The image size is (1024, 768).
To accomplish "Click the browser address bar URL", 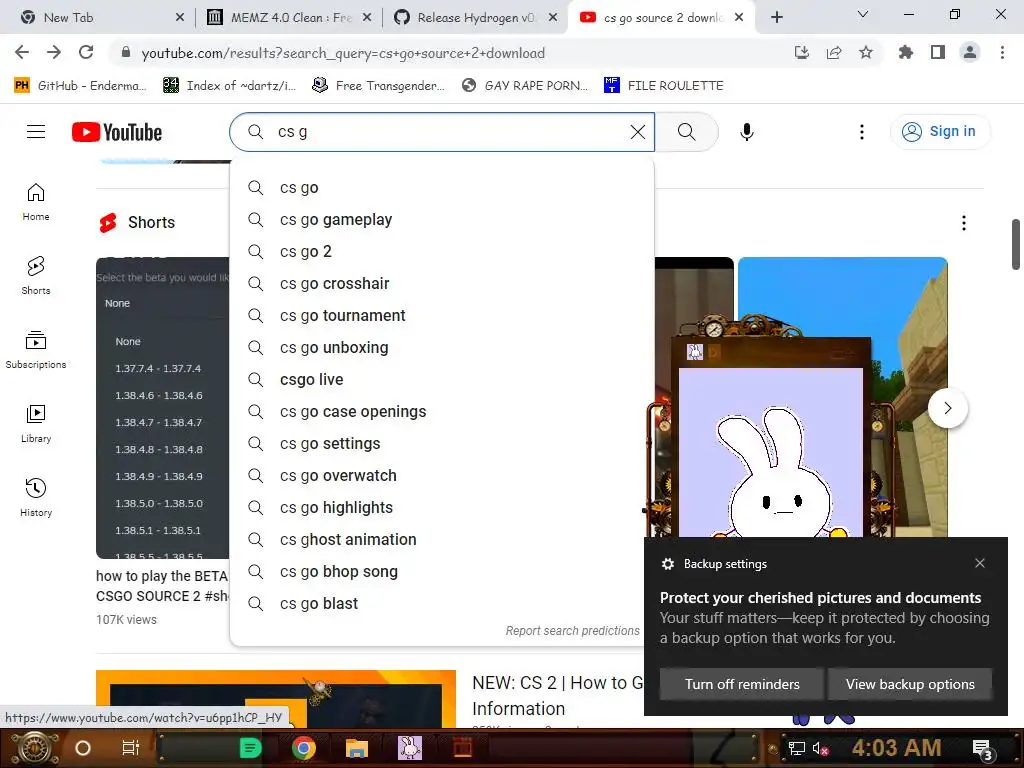I will [x=343, y=53].
